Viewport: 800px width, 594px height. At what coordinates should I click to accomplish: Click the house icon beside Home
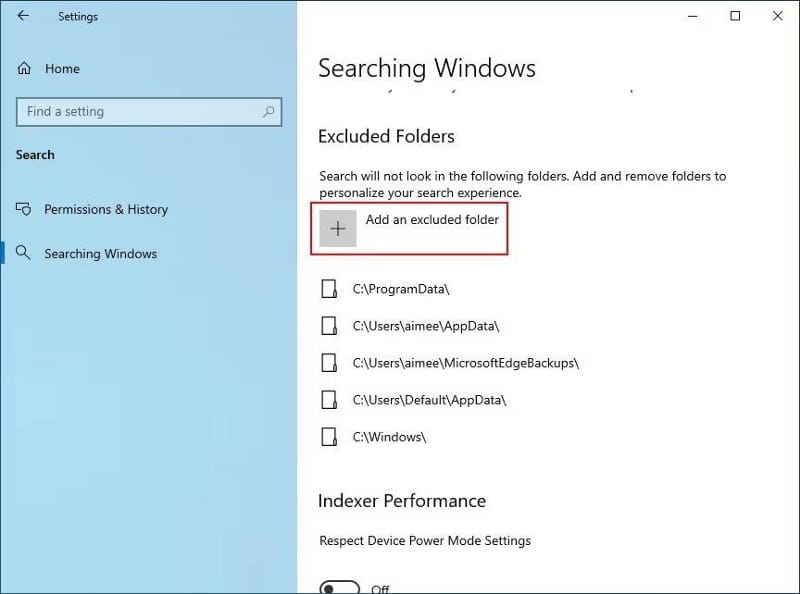(24, 68)
